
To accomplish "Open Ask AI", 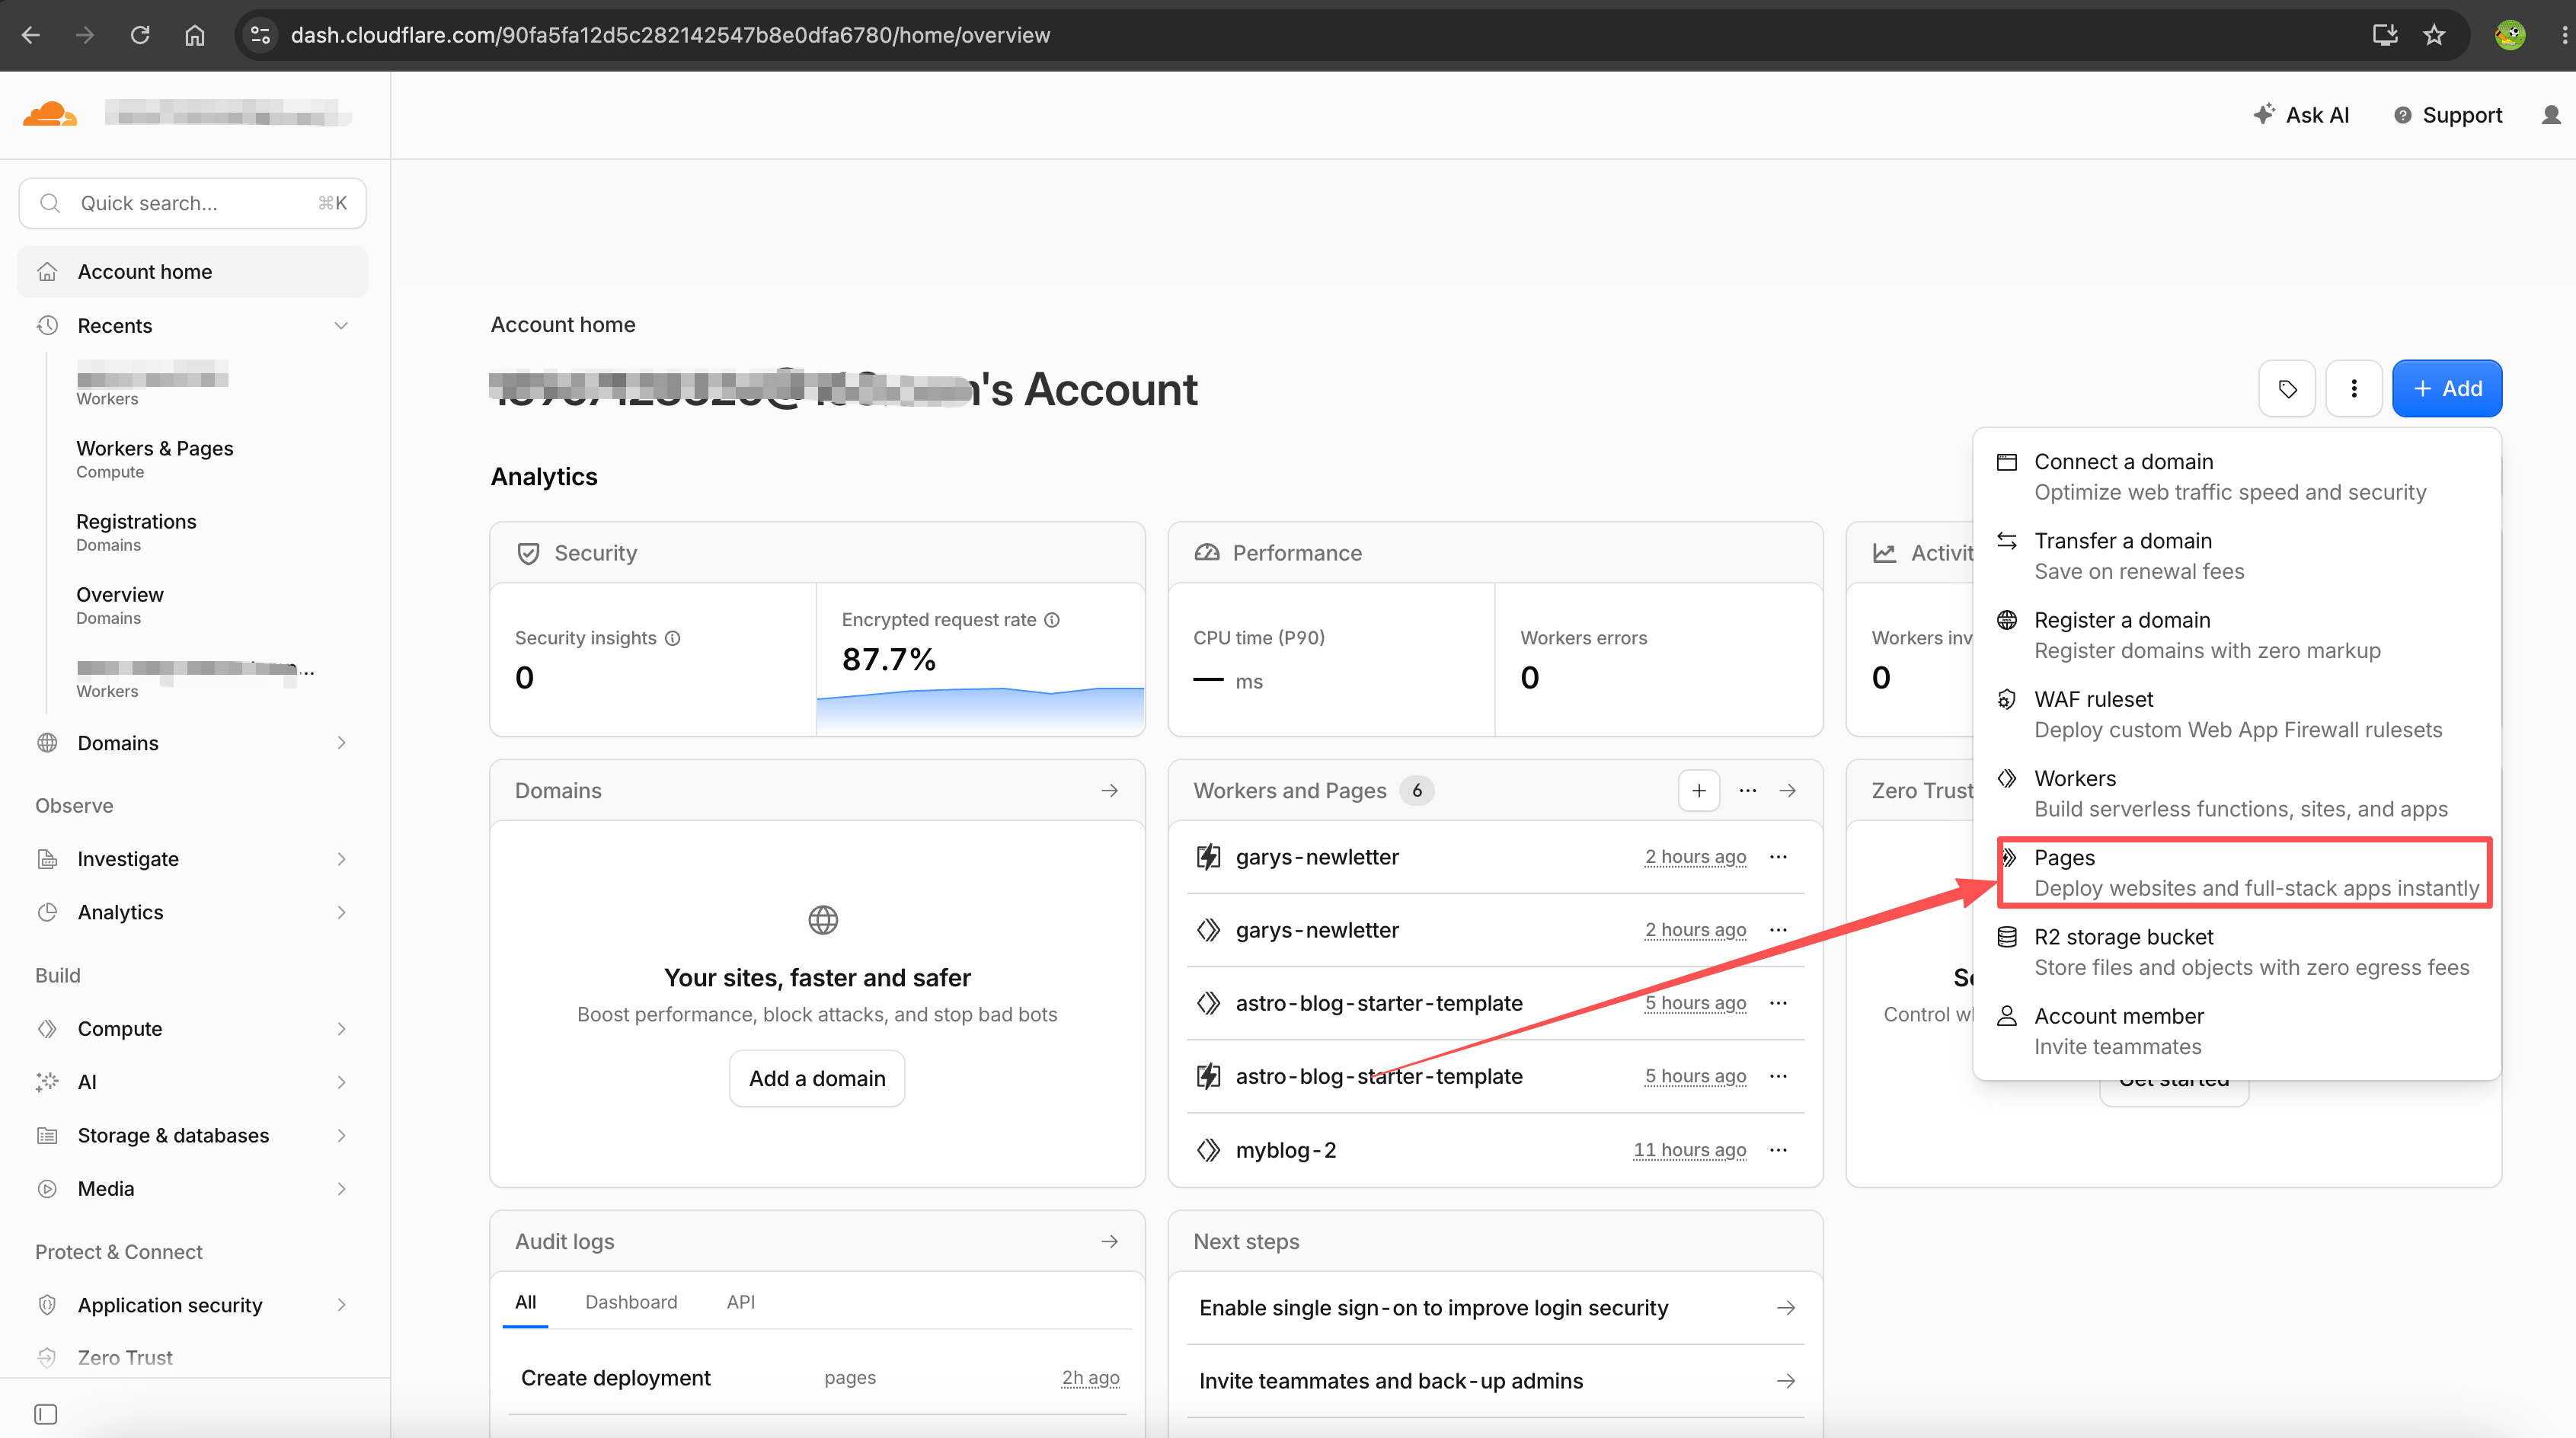I will click(2302, 115).
